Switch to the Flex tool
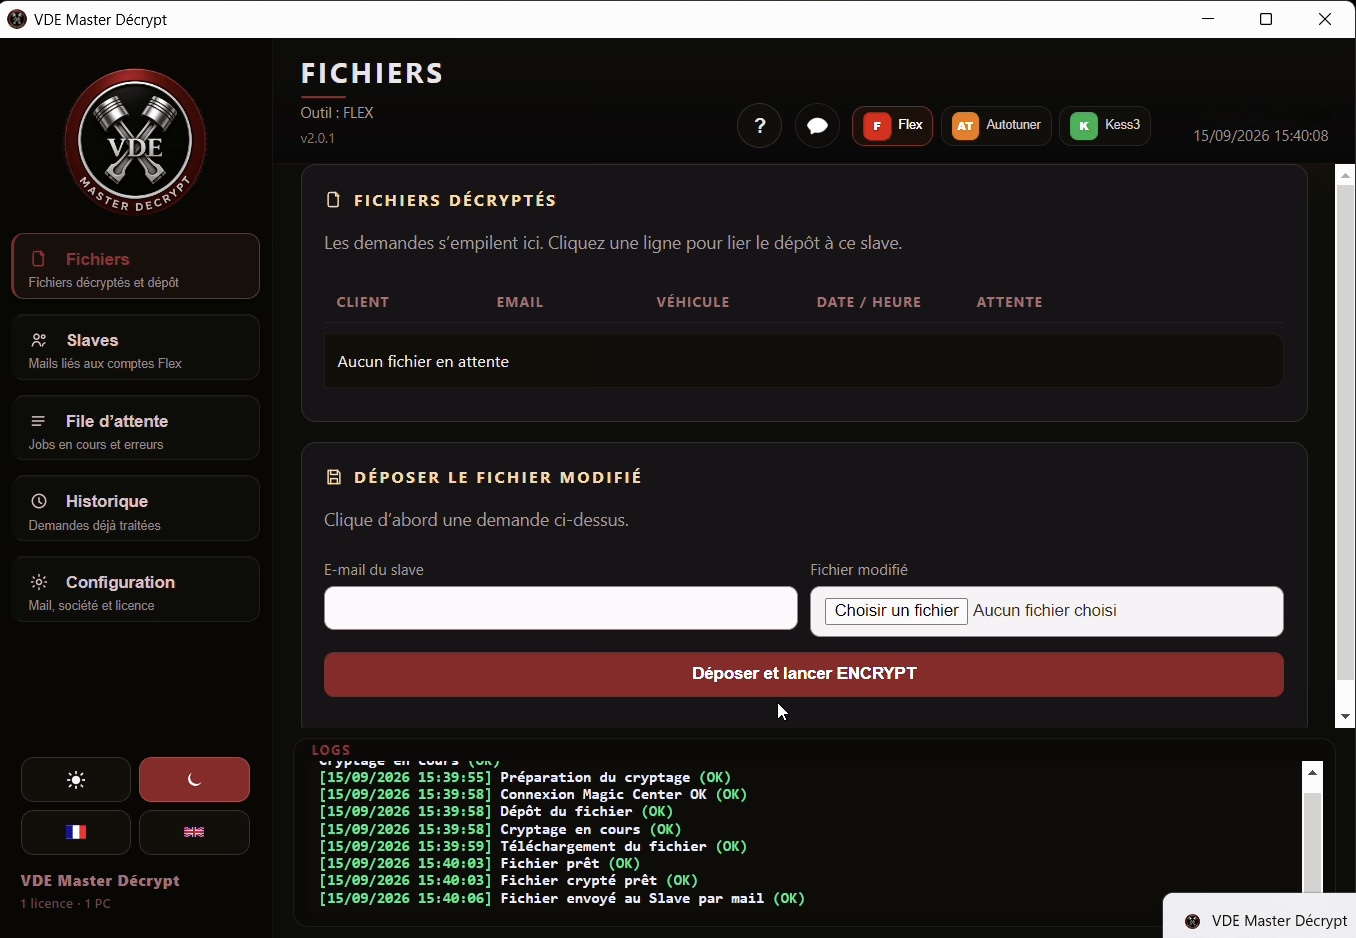 tap(893, 126)
